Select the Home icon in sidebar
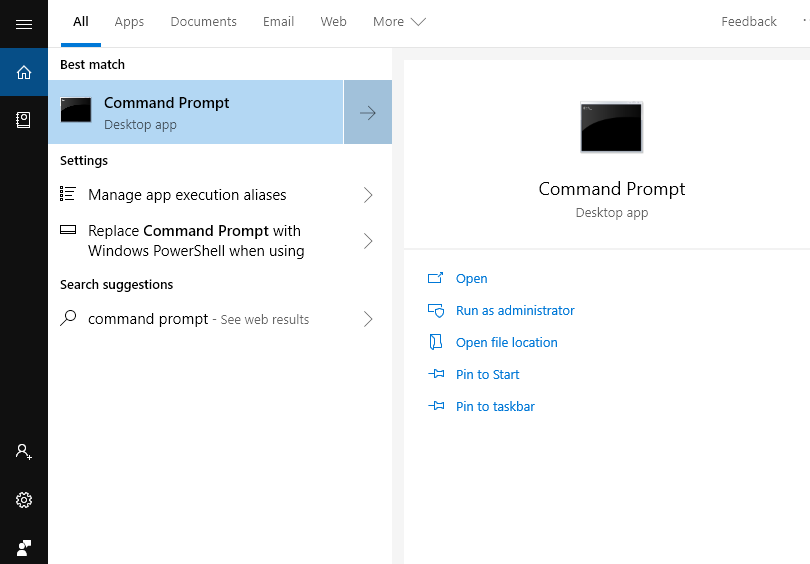 24,72
